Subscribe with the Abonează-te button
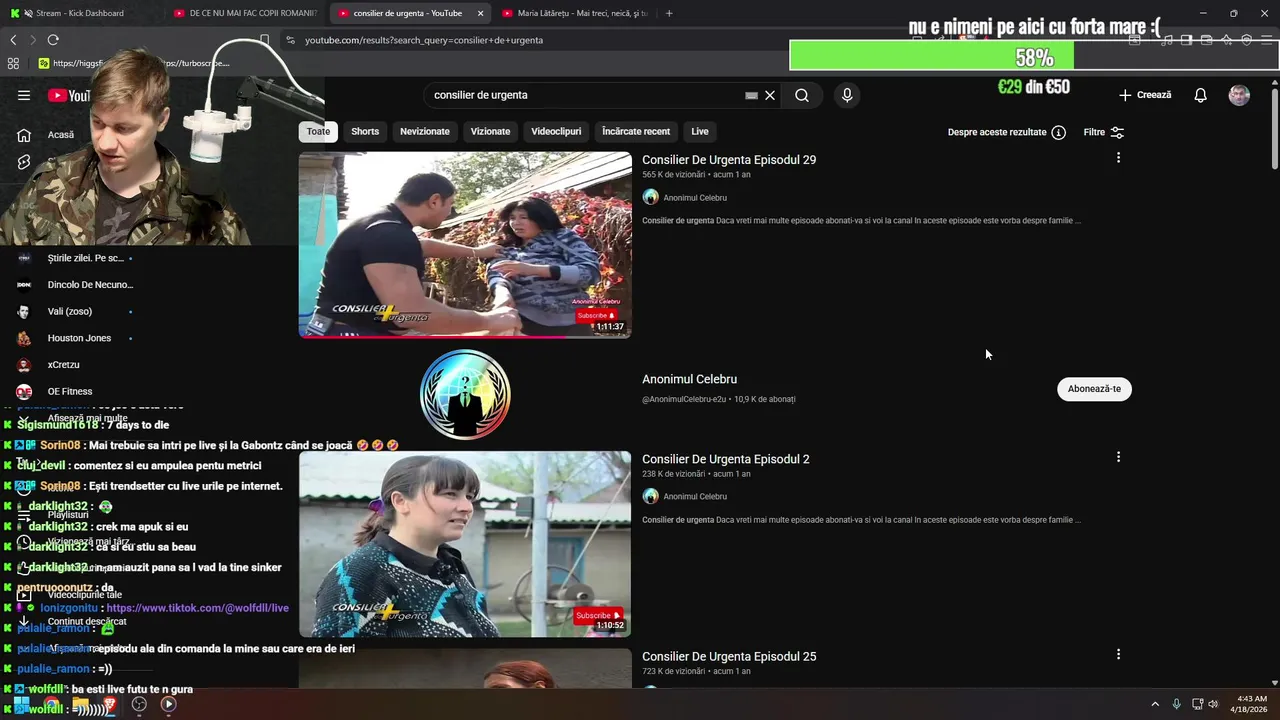 [1094, 389]
